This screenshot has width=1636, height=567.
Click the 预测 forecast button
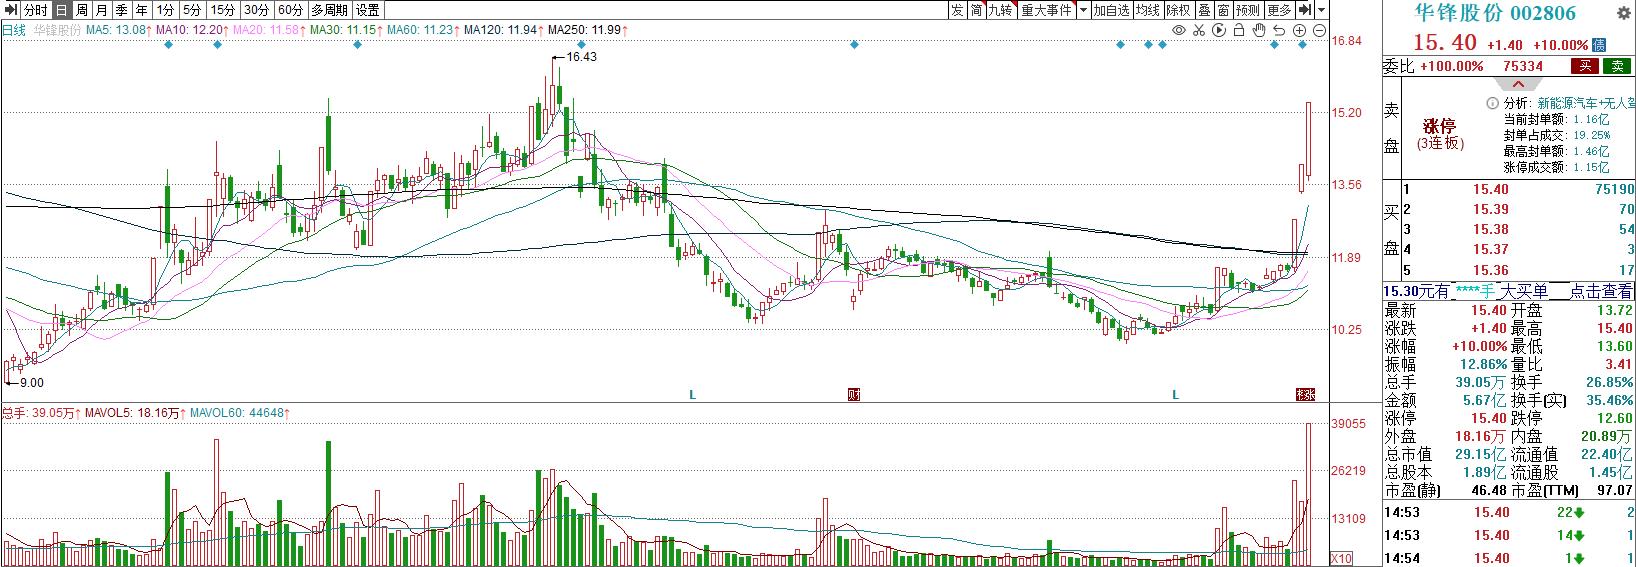point(1248,10)
